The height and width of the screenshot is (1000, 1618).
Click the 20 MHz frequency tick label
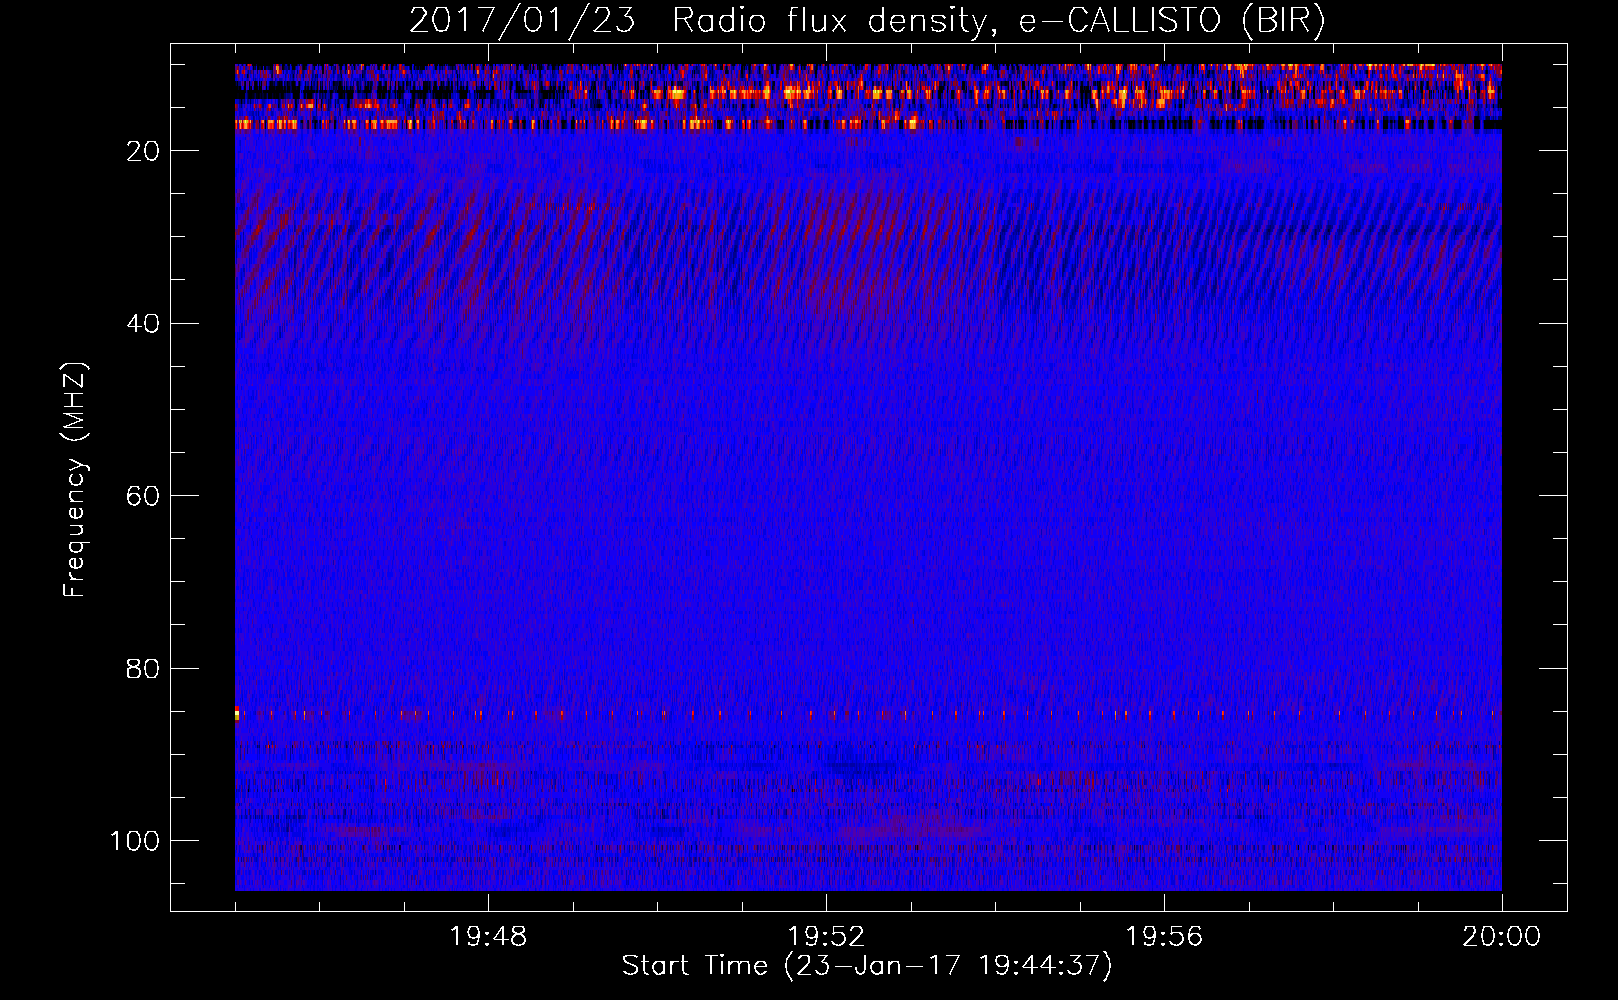click(x=144, y=151)
